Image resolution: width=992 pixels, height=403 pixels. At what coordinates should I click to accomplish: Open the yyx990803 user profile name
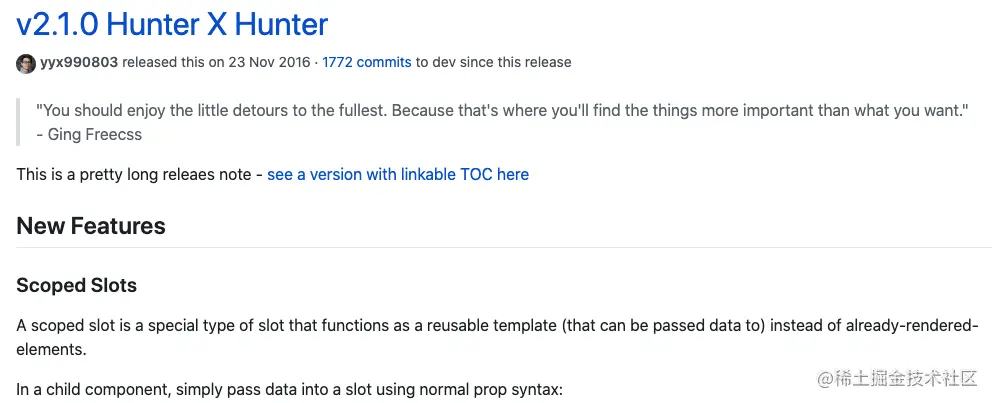(x=79, y=63)
